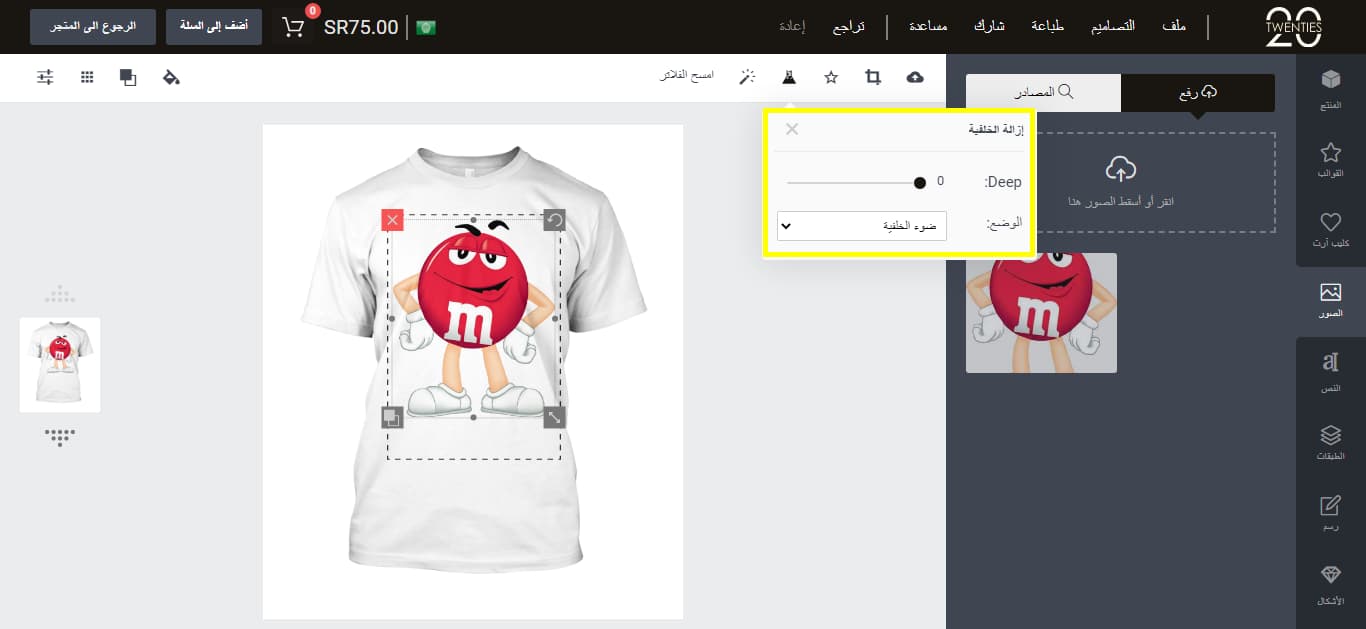The image size is (1366, 629).
Task: Click the cloud upload toolbar icon
Action: click(914, 77)
